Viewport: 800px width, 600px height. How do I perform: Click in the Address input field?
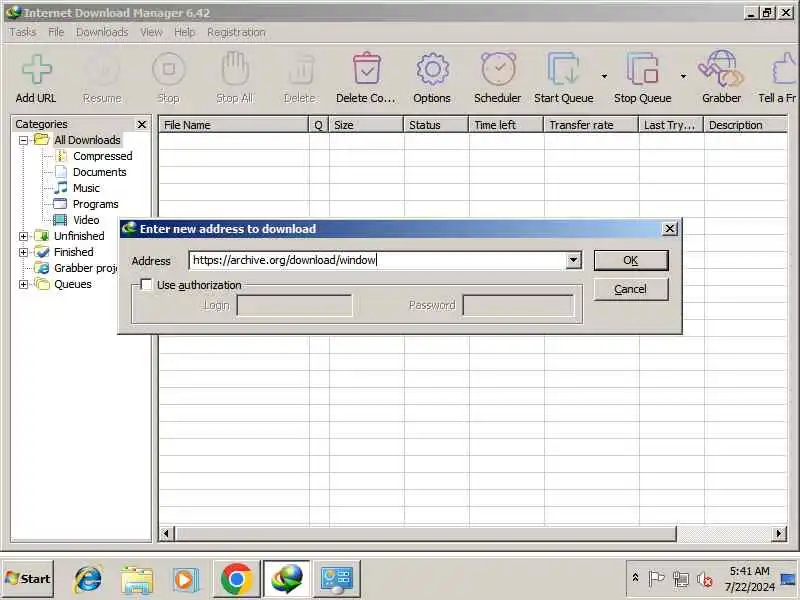tap(378, 260)
